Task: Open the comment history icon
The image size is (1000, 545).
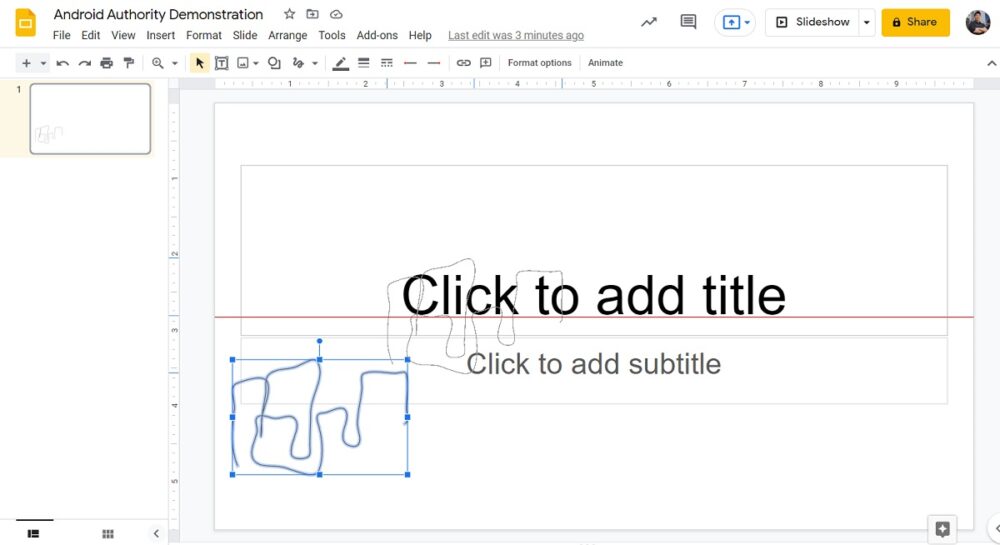Action: coord(688,22)
